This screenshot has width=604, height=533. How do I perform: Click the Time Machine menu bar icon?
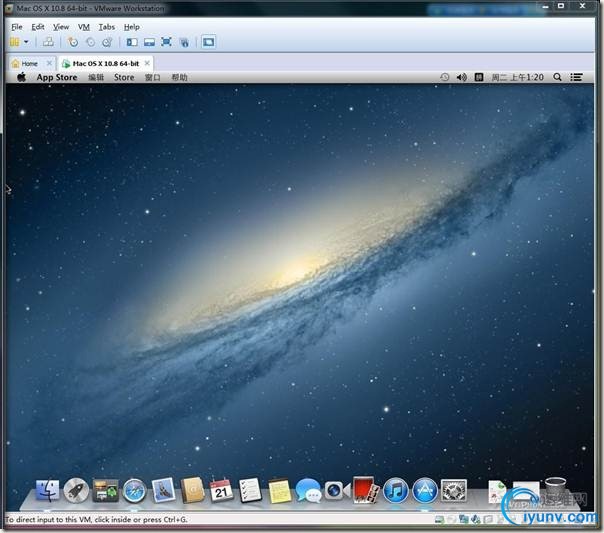click(x=445, y=77)
